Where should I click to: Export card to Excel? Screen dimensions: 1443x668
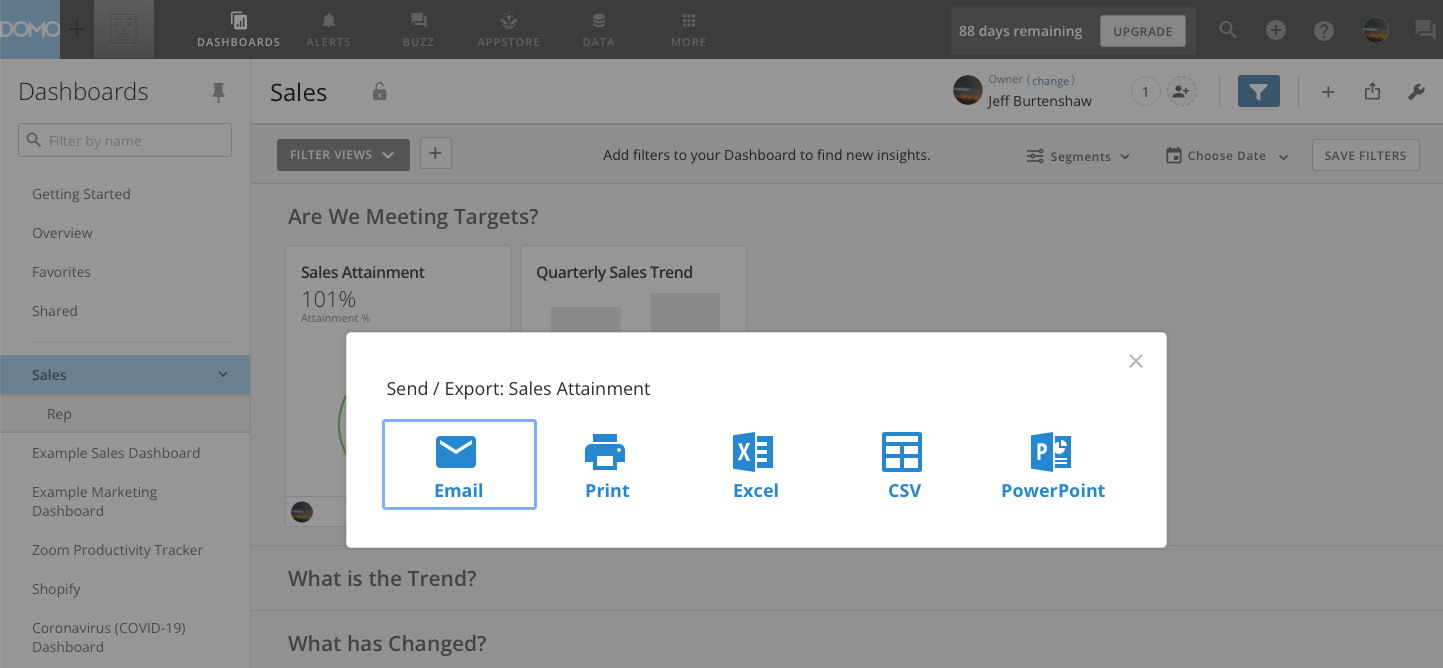pyautogui.click(x=755, y=465)
